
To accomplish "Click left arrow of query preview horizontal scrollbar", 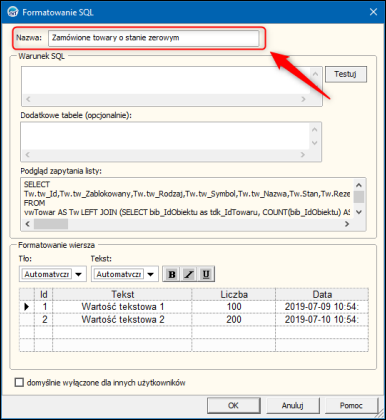I will coord(28,224).
